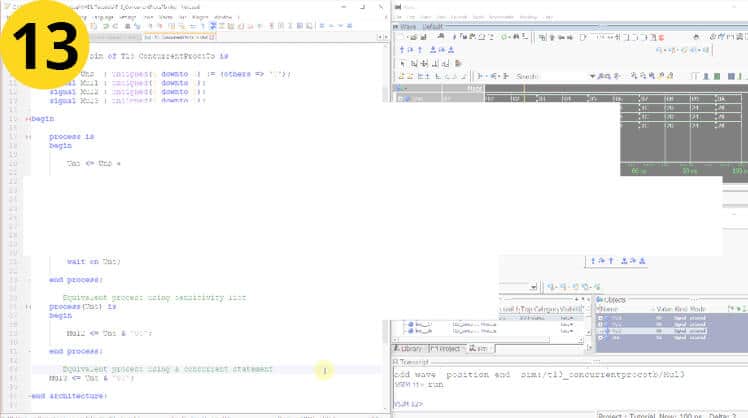This screenshot has width=748, height=418.
Task: Open Replace via the Notepad++ toolbar icon
Action: tap(137, 26)
